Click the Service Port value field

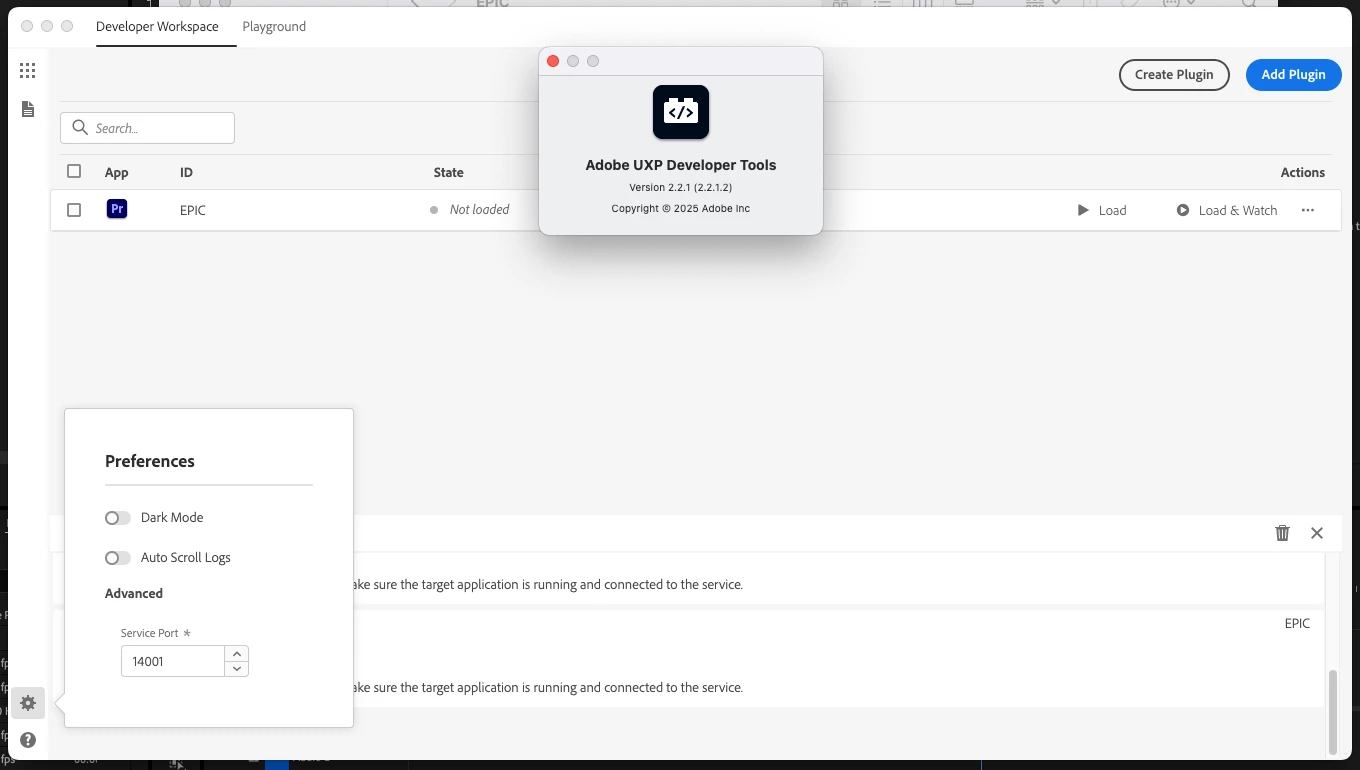[173, 661]
